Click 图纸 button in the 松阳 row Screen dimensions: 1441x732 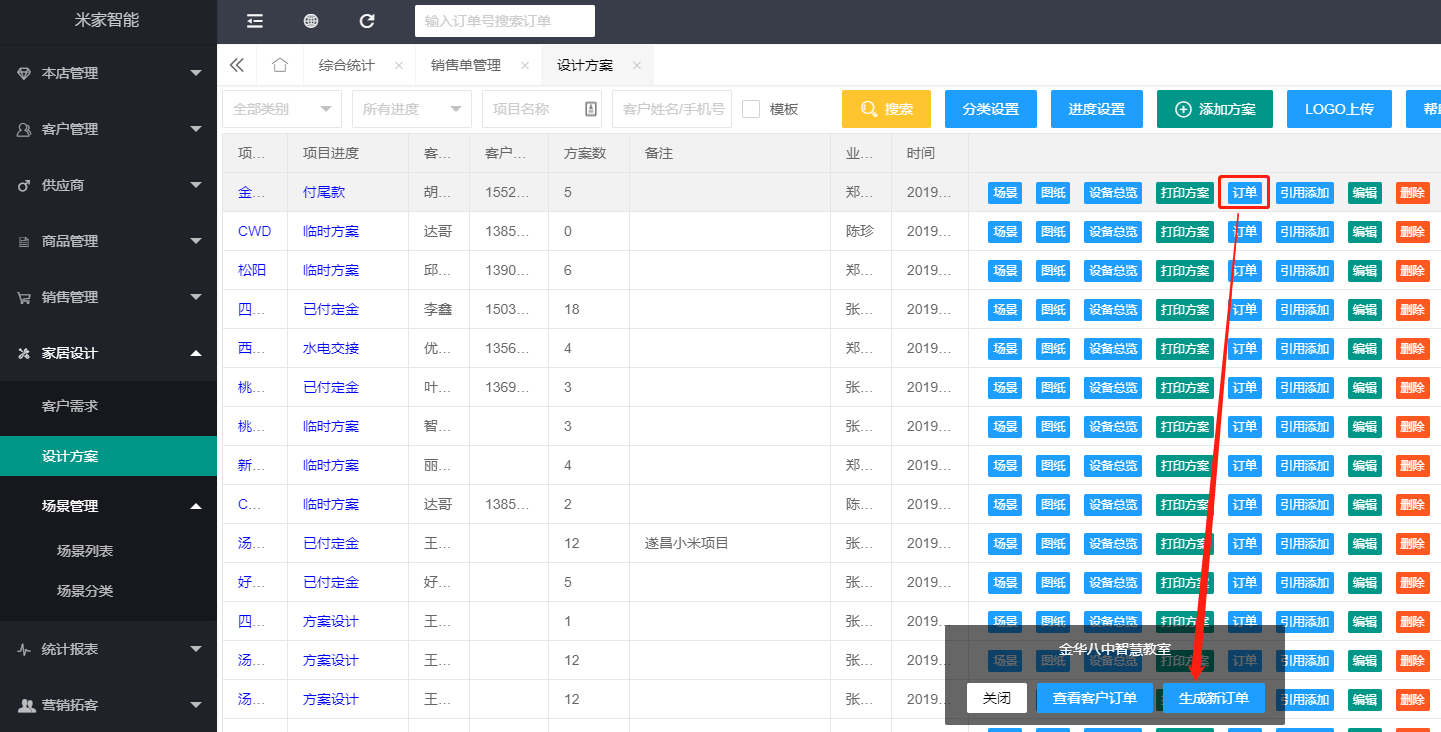tap(1053, 271)
